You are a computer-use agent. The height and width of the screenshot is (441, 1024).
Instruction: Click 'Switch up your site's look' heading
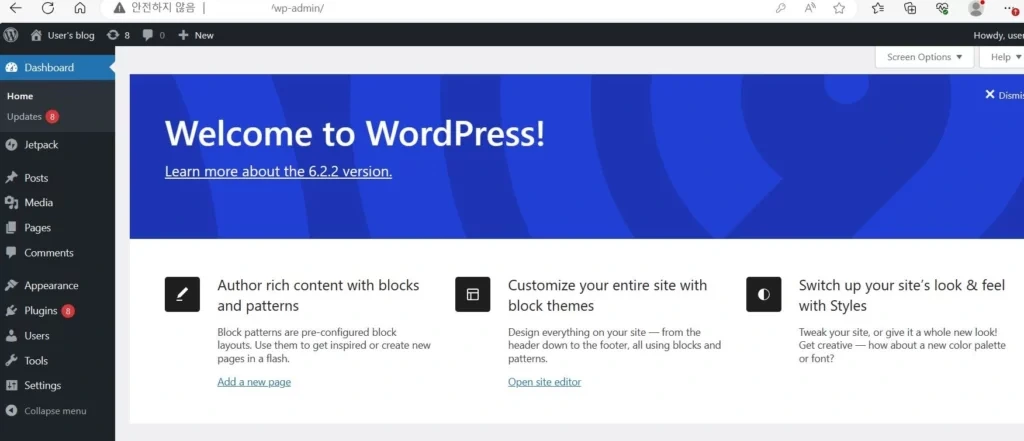[902, 295]
